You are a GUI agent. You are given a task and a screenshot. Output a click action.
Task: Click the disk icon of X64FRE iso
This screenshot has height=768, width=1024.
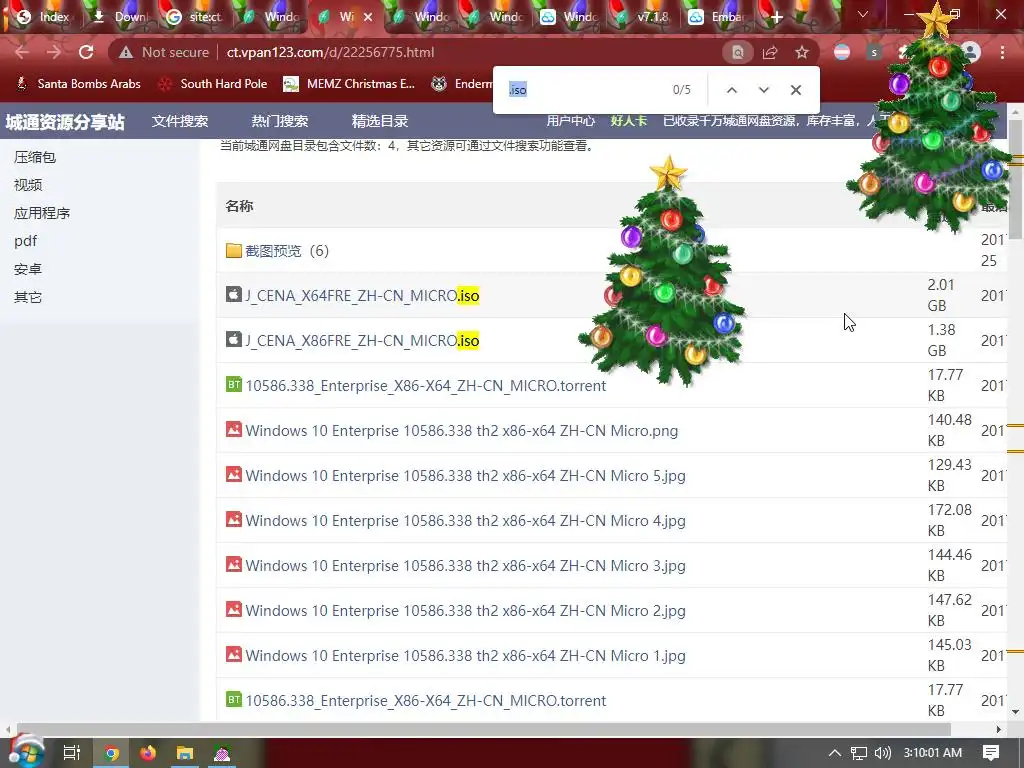[x=234, y=295]
